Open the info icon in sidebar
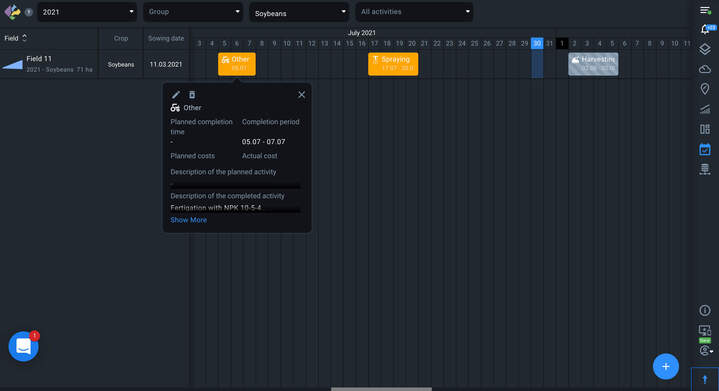This screenshot has height=391, width=719. pyautogui.click(x=705, y=310)
